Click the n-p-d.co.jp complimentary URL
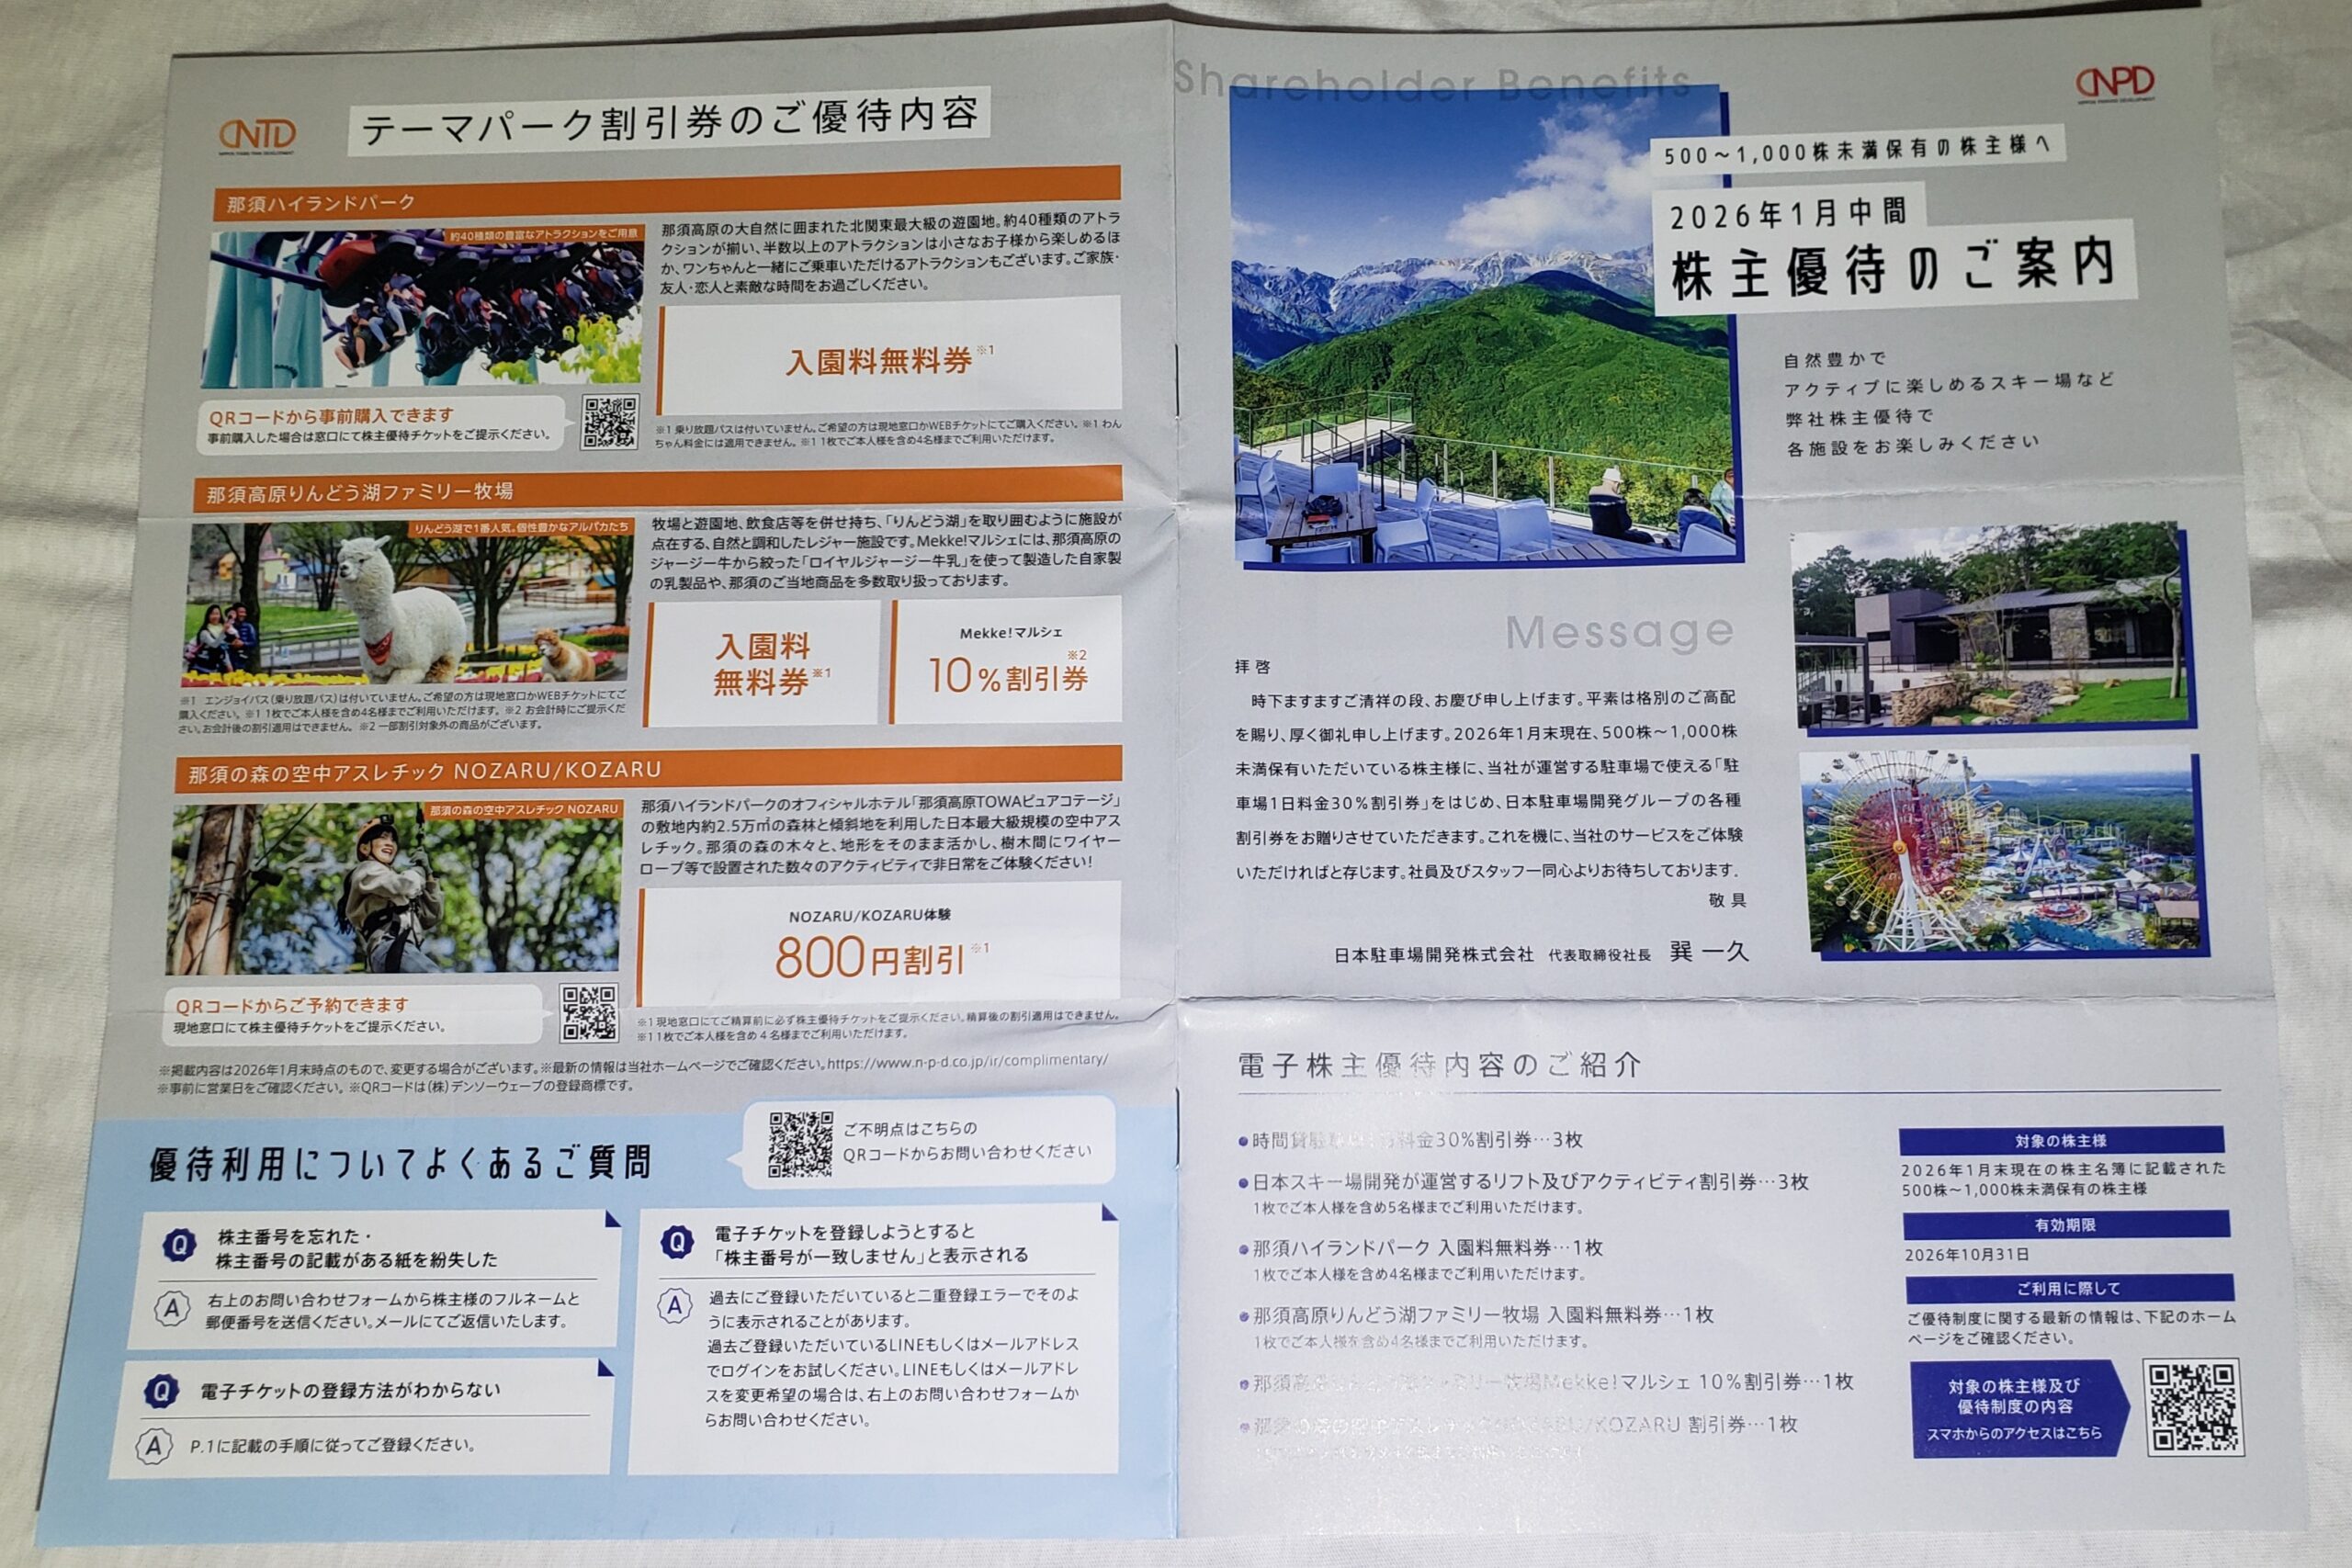The height and width of the screenshot is (1568, 2352). pyautogui.click(x=967, y=1061)
